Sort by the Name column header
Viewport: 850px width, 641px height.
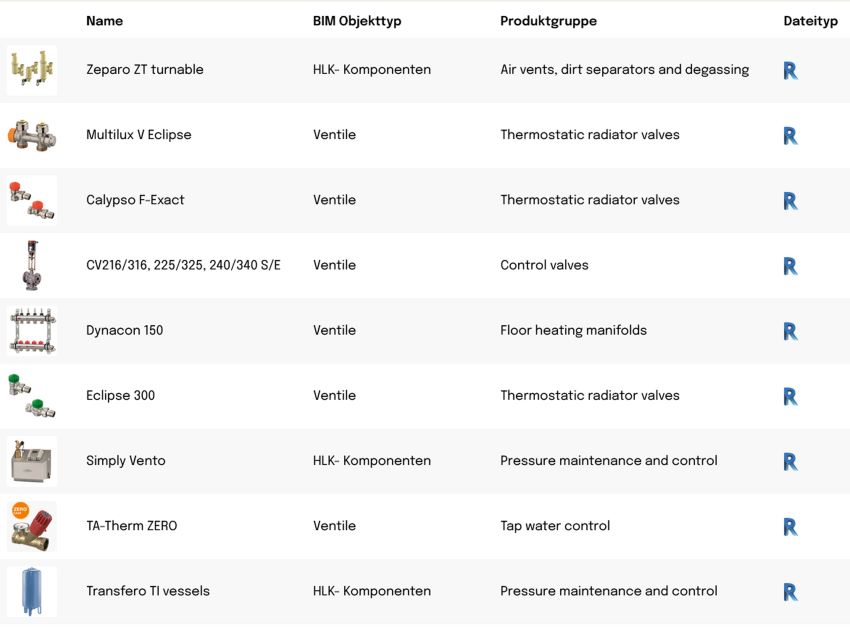point(105,21)
